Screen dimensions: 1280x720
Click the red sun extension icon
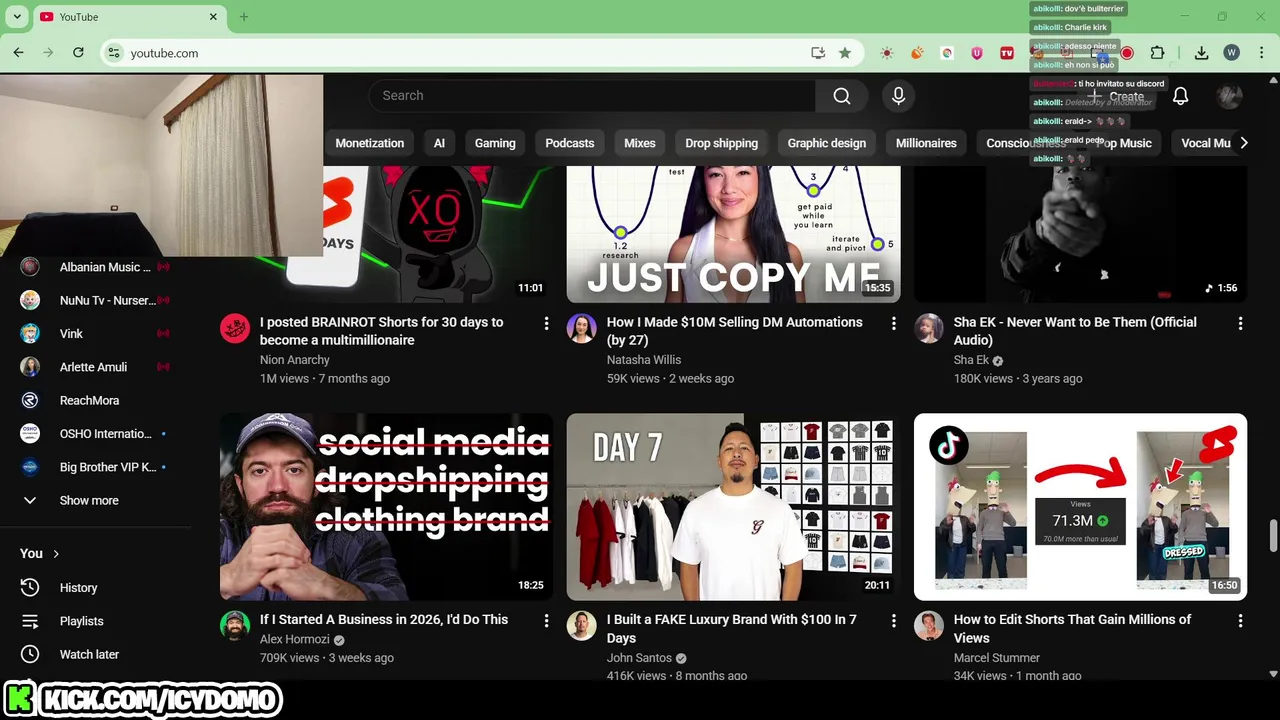tap(886, 53)
